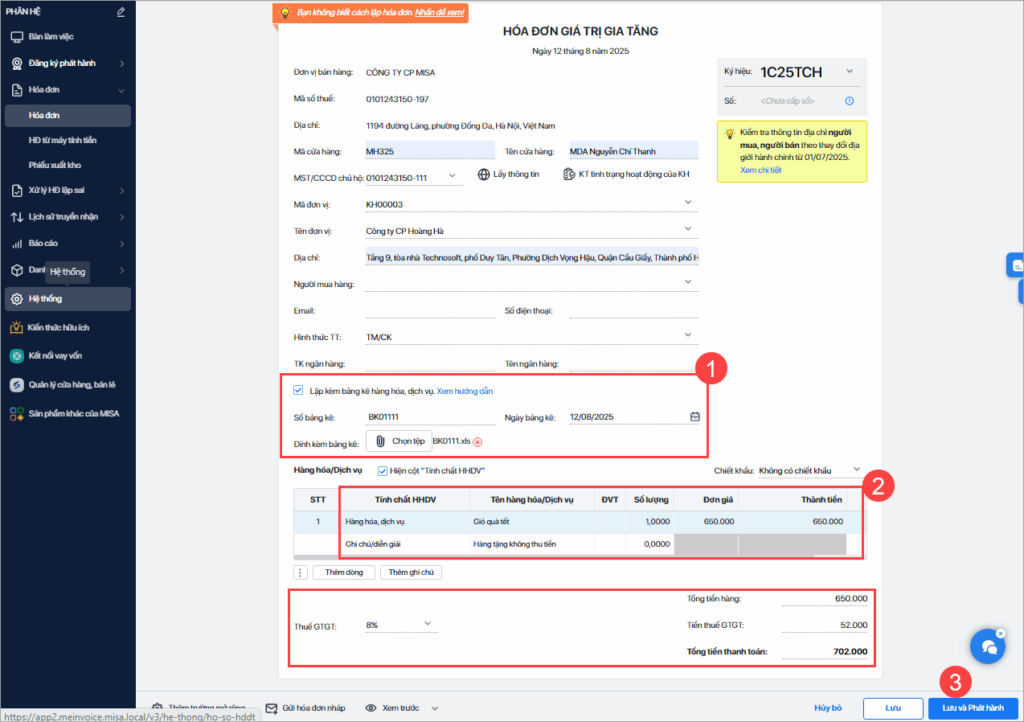The width and height of the screenshot is (1024, 722).
Task: Click the Email input field
Action: pyautogui.click(x=430, y=311)
